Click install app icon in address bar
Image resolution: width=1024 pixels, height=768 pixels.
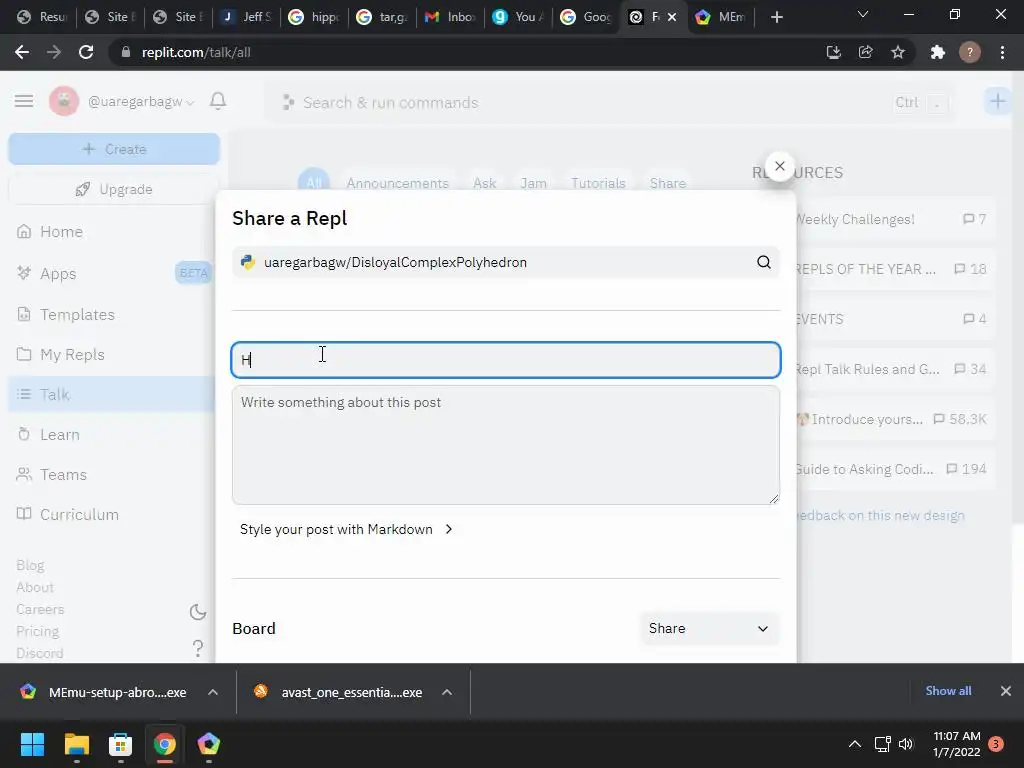pos(834,52)
